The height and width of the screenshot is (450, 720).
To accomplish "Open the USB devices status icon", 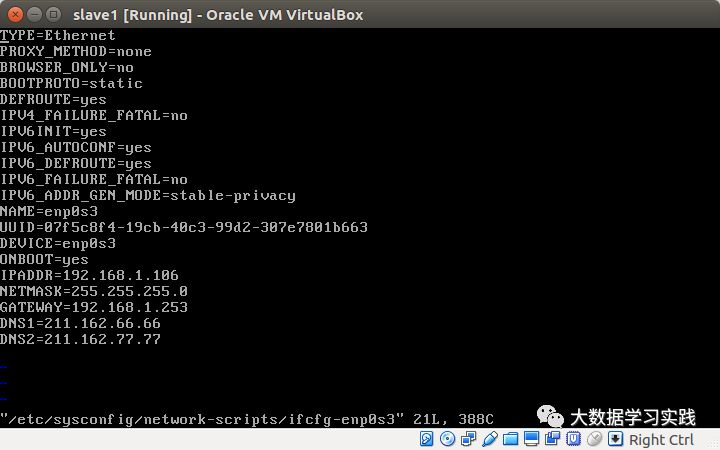I will (489, 439).
